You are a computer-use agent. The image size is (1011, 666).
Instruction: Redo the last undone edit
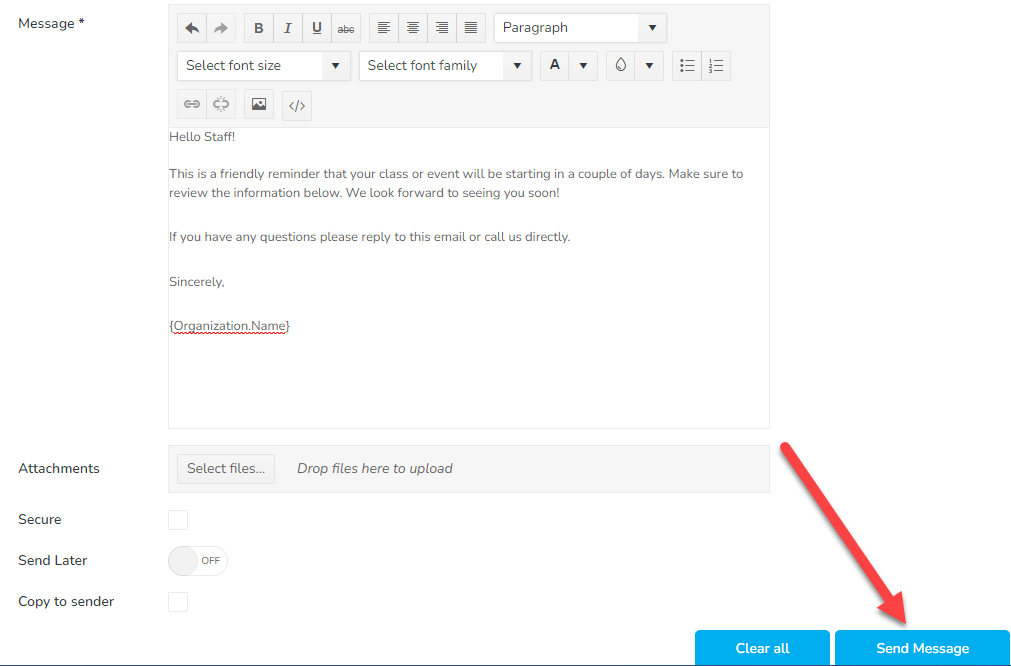tap(221, 28)
